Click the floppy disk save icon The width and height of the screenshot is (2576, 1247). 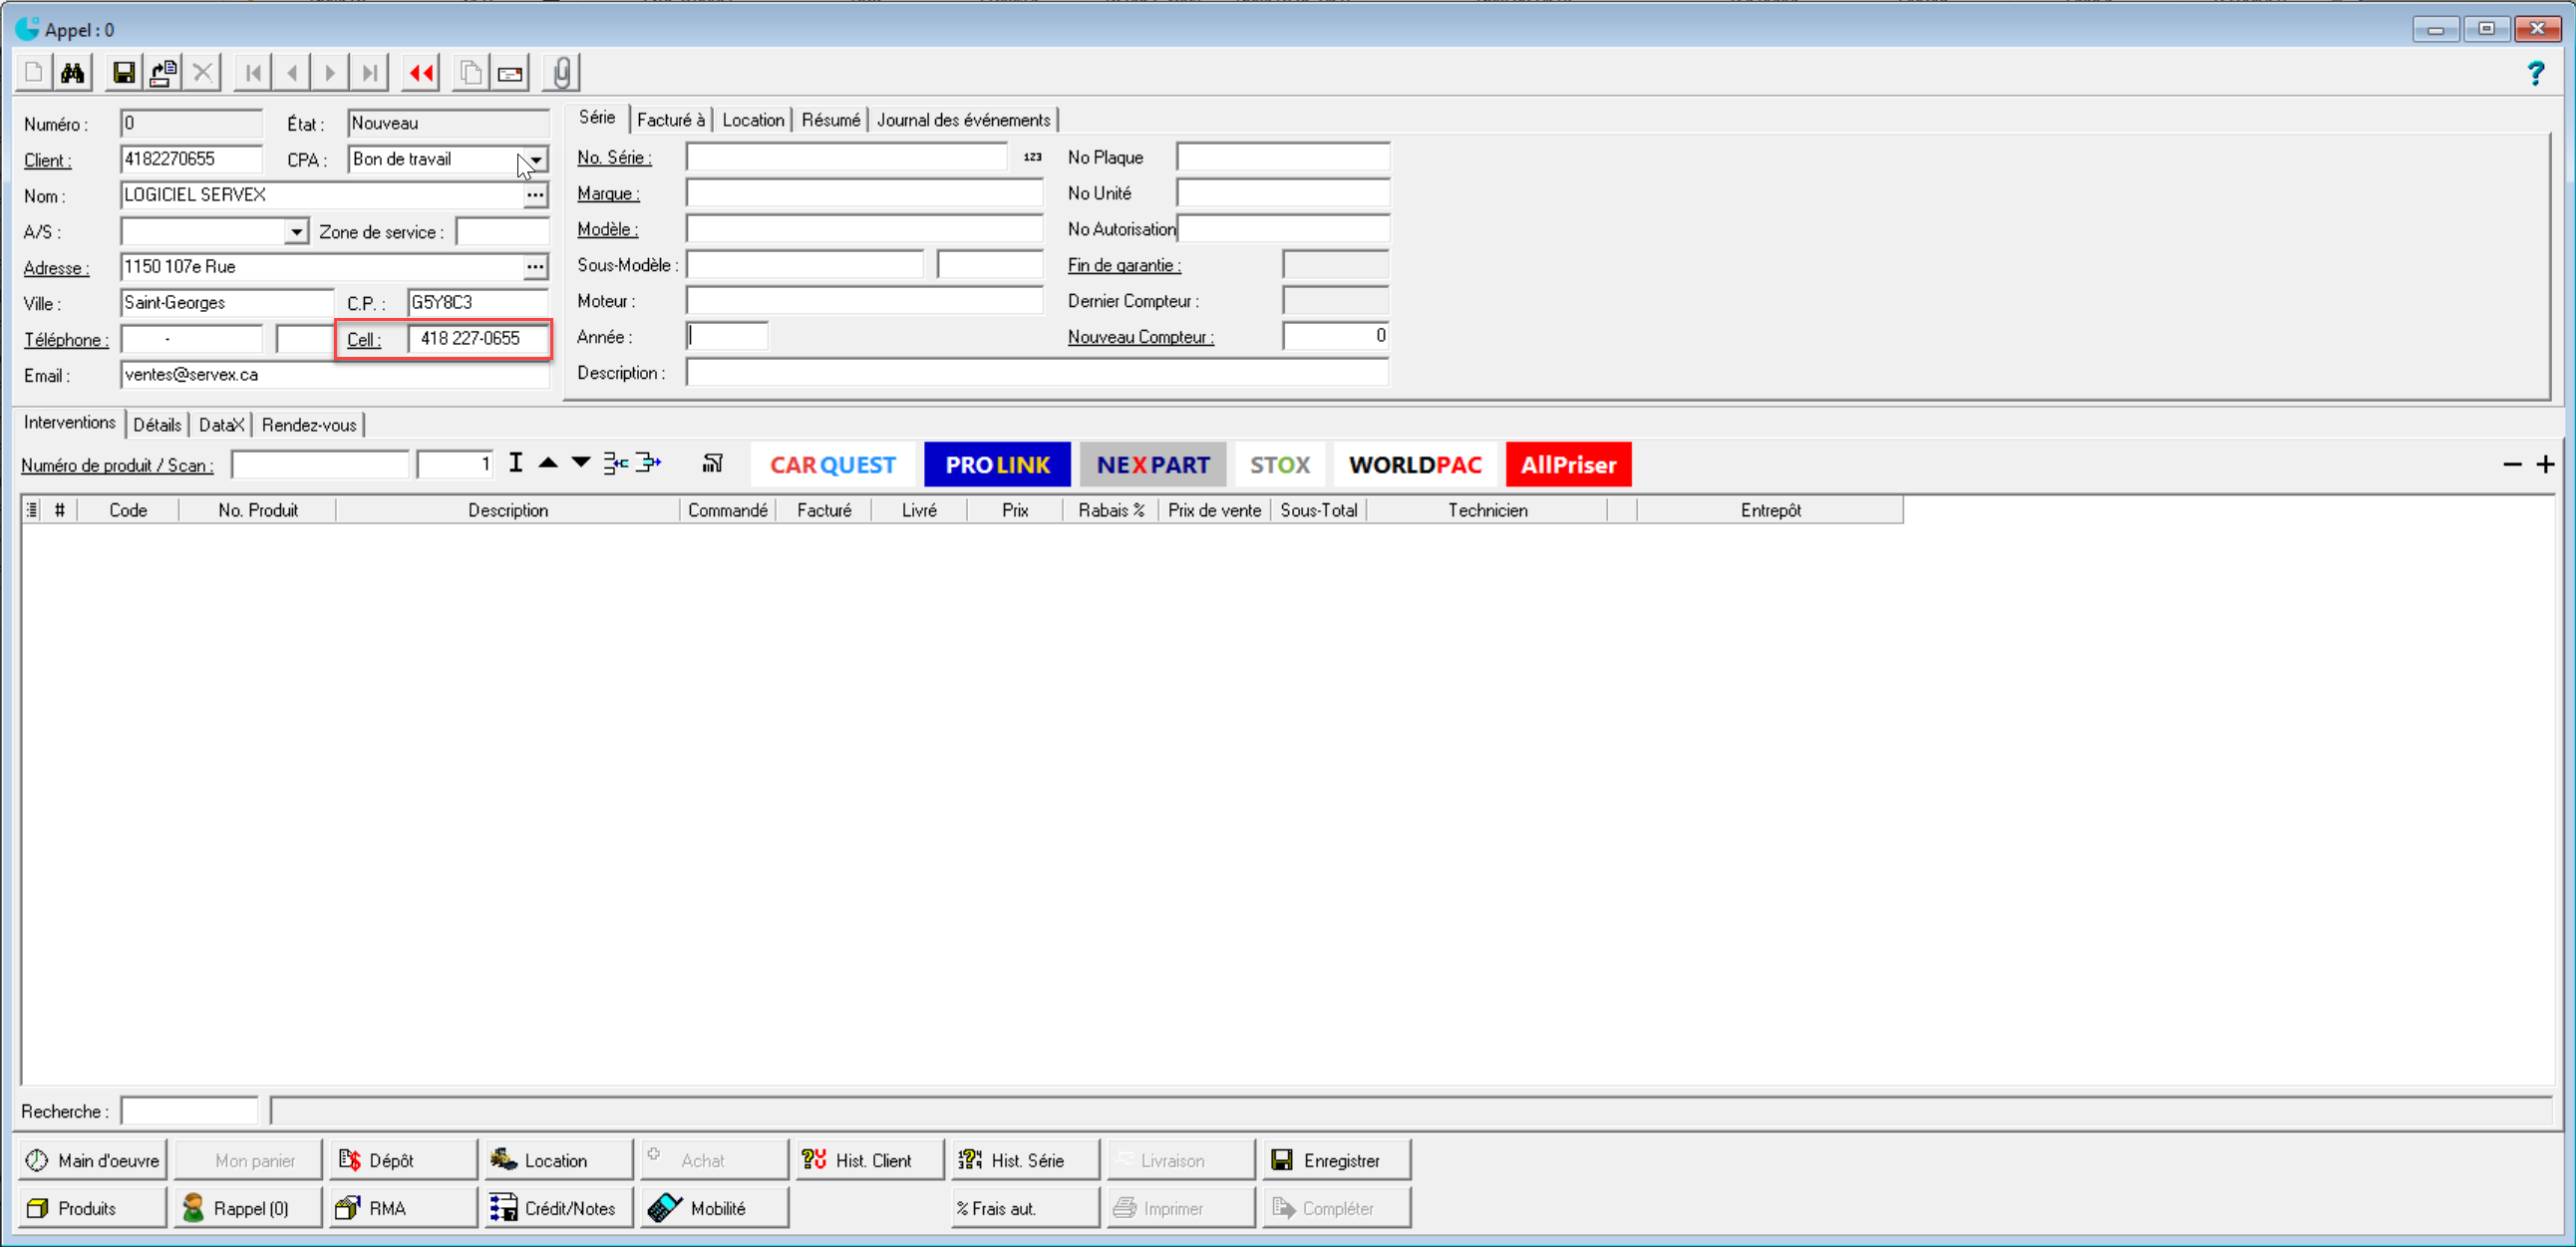[x=124, y=73]
